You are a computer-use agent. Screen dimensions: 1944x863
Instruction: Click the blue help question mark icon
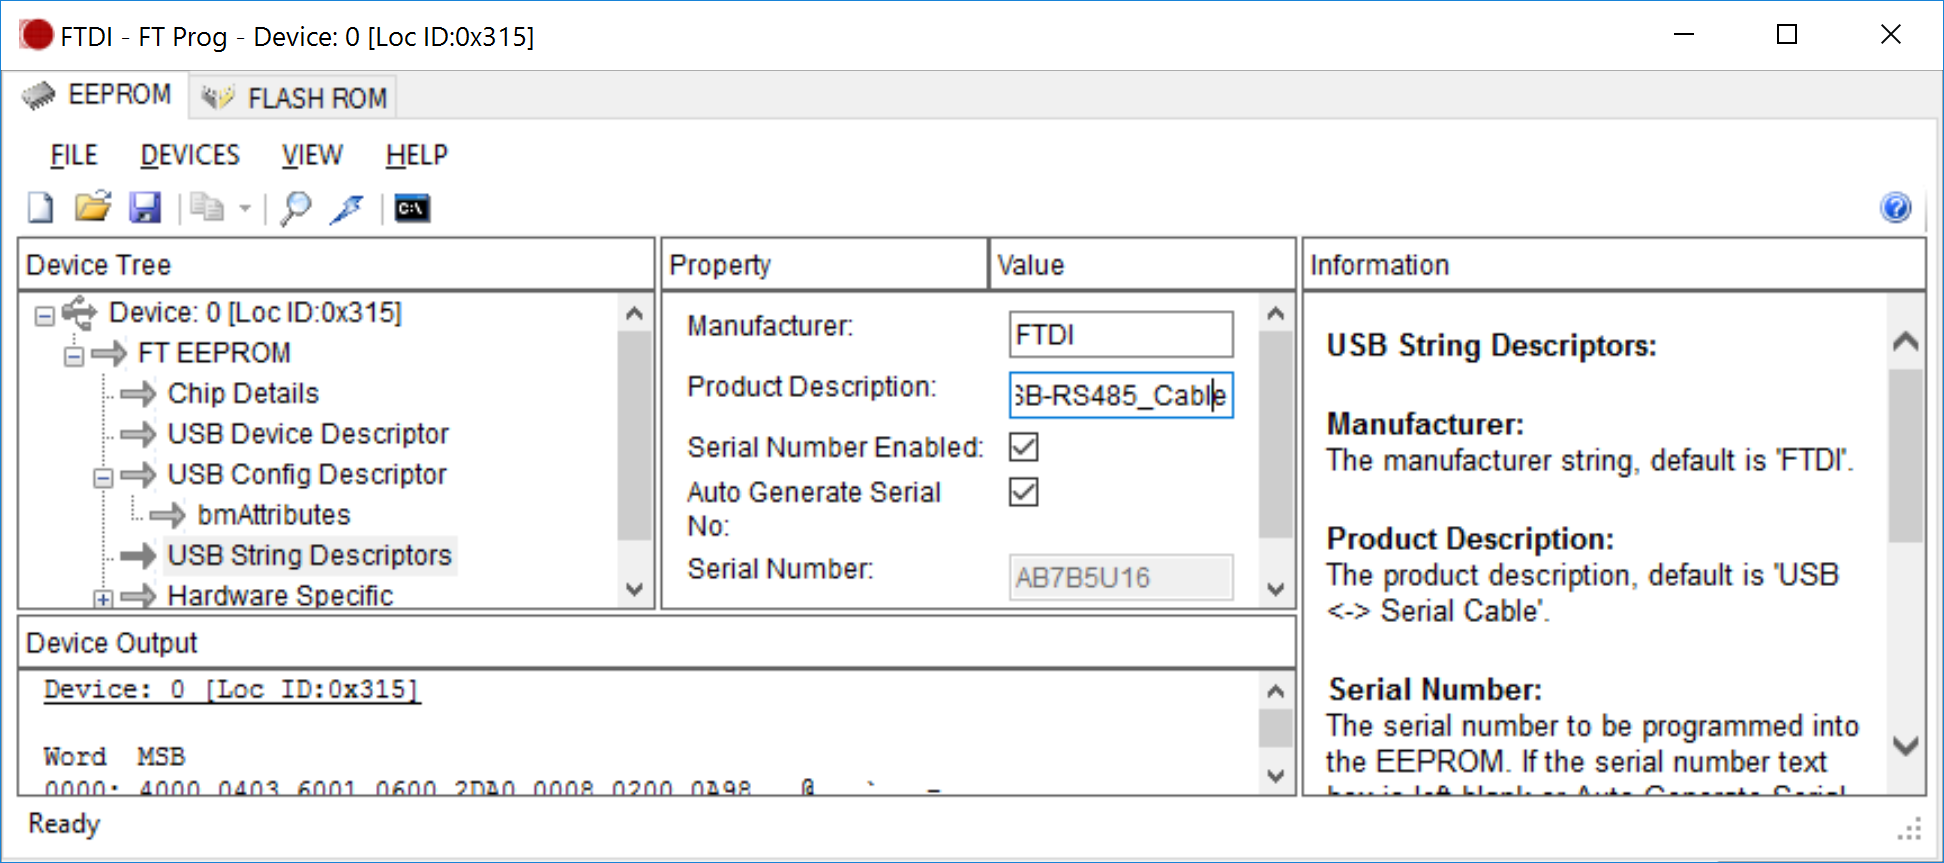pos(1895,207)
